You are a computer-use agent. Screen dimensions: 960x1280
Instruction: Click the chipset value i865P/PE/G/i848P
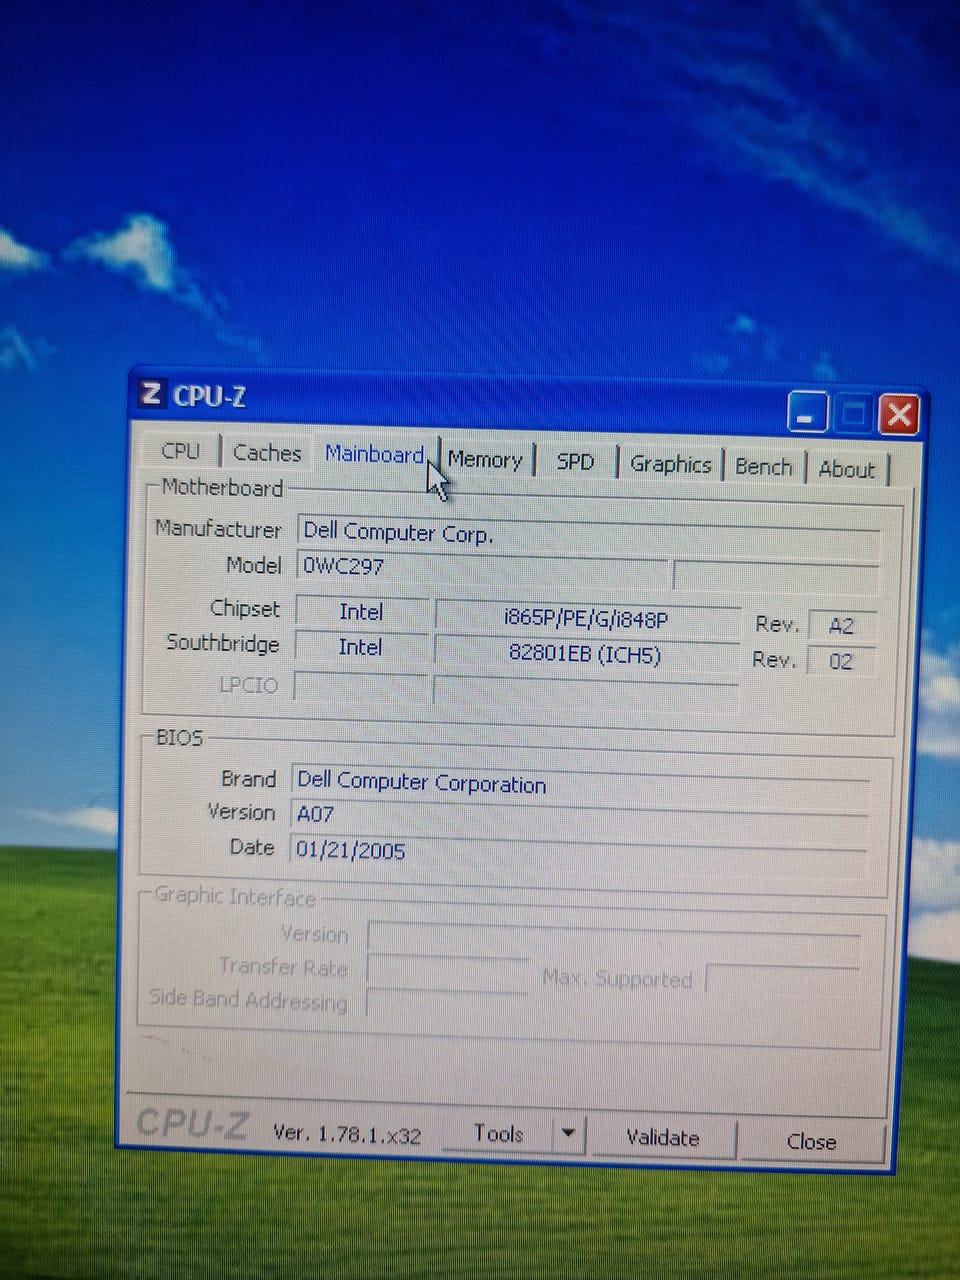[587, 619]
